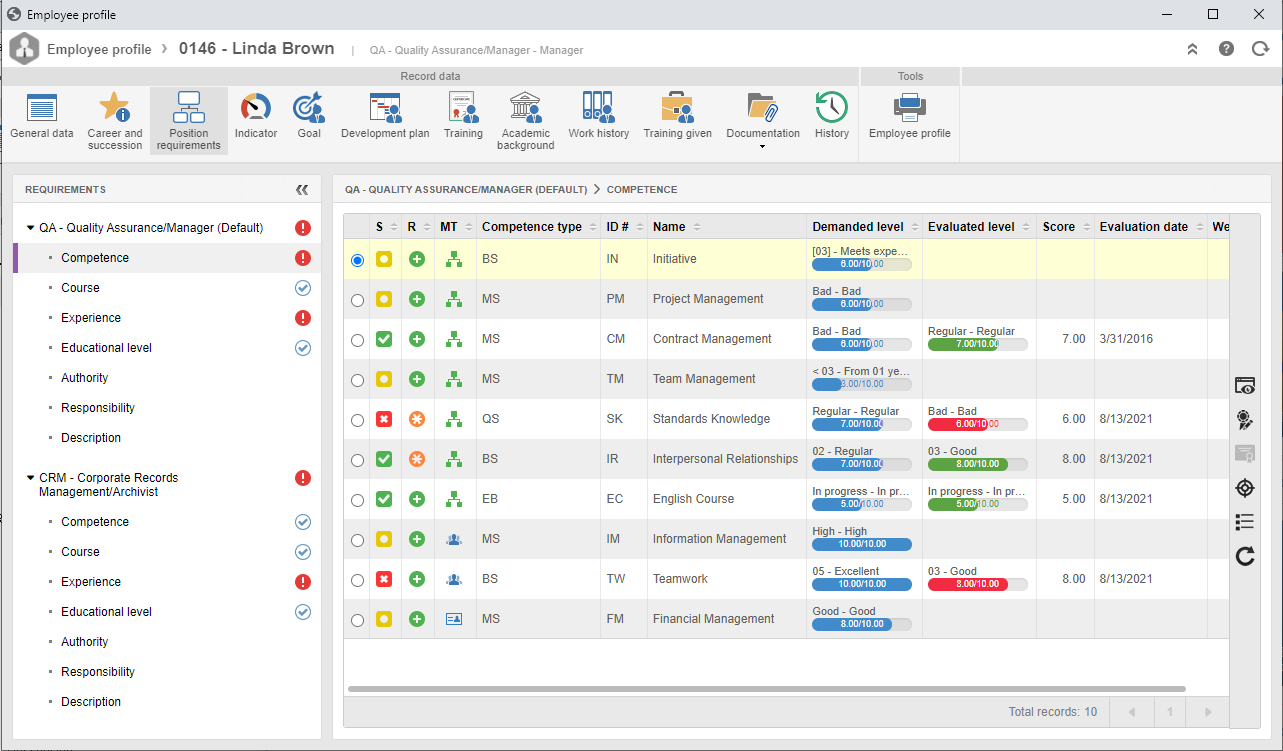The height and width of the screenshot is (751, 1283).
Task: Click the History clock icon
Action: pyautogui.click(x=831, y=108)
